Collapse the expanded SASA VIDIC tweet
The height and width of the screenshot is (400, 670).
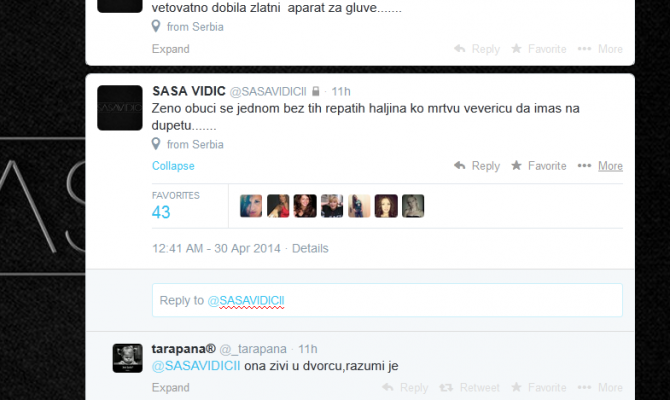click(173, 166)
